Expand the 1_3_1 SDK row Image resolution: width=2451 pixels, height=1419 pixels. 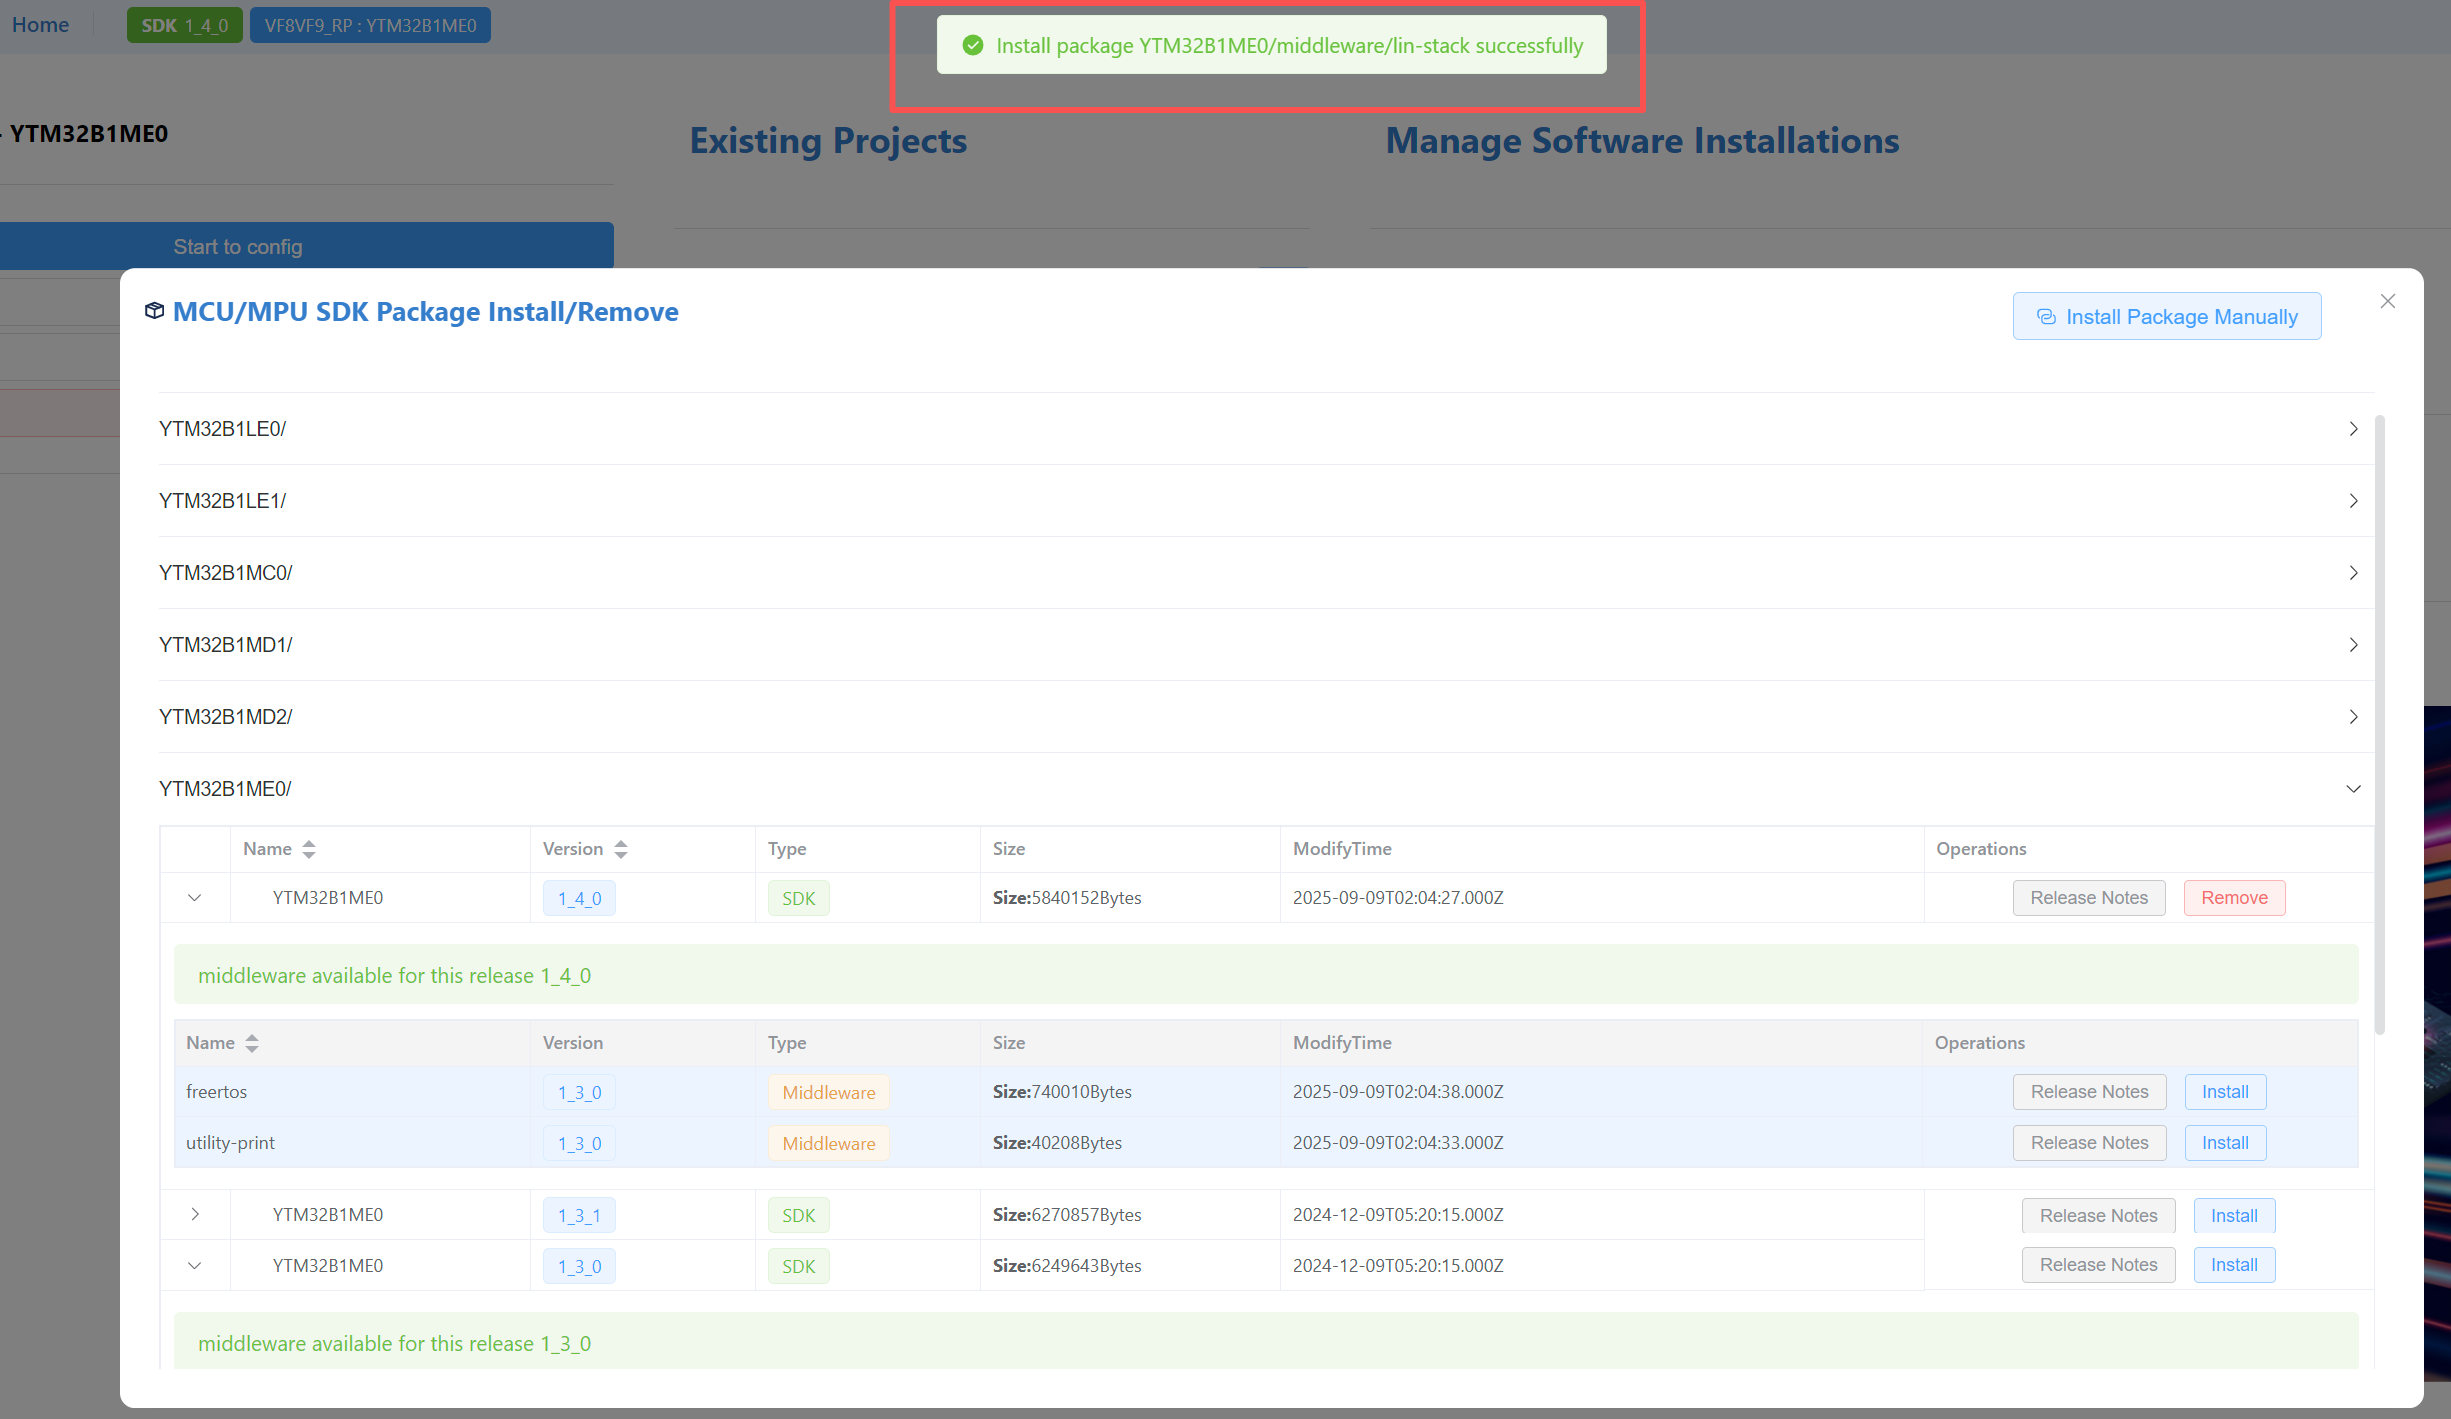(x=195, y=1215)
